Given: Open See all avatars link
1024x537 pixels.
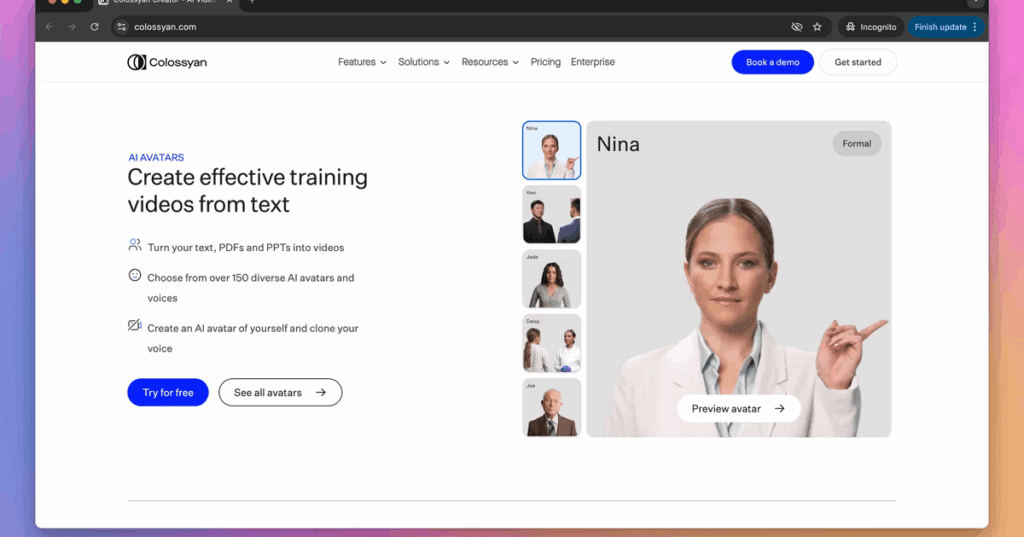Looking at the screenshot, I should (280, 393).
